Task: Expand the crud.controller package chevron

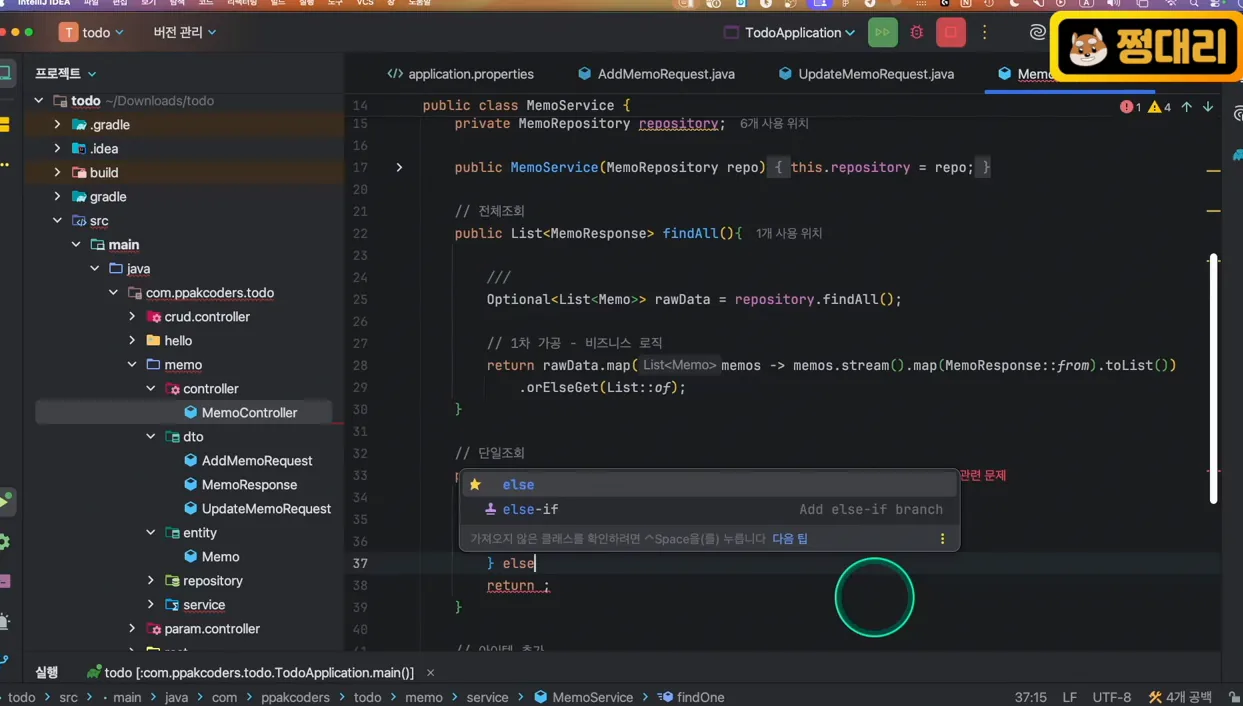Action: (x=132, y=317)
